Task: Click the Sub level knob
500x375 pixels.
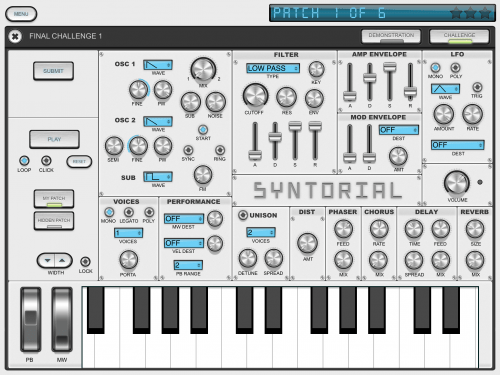Action: tap(191, 102)
